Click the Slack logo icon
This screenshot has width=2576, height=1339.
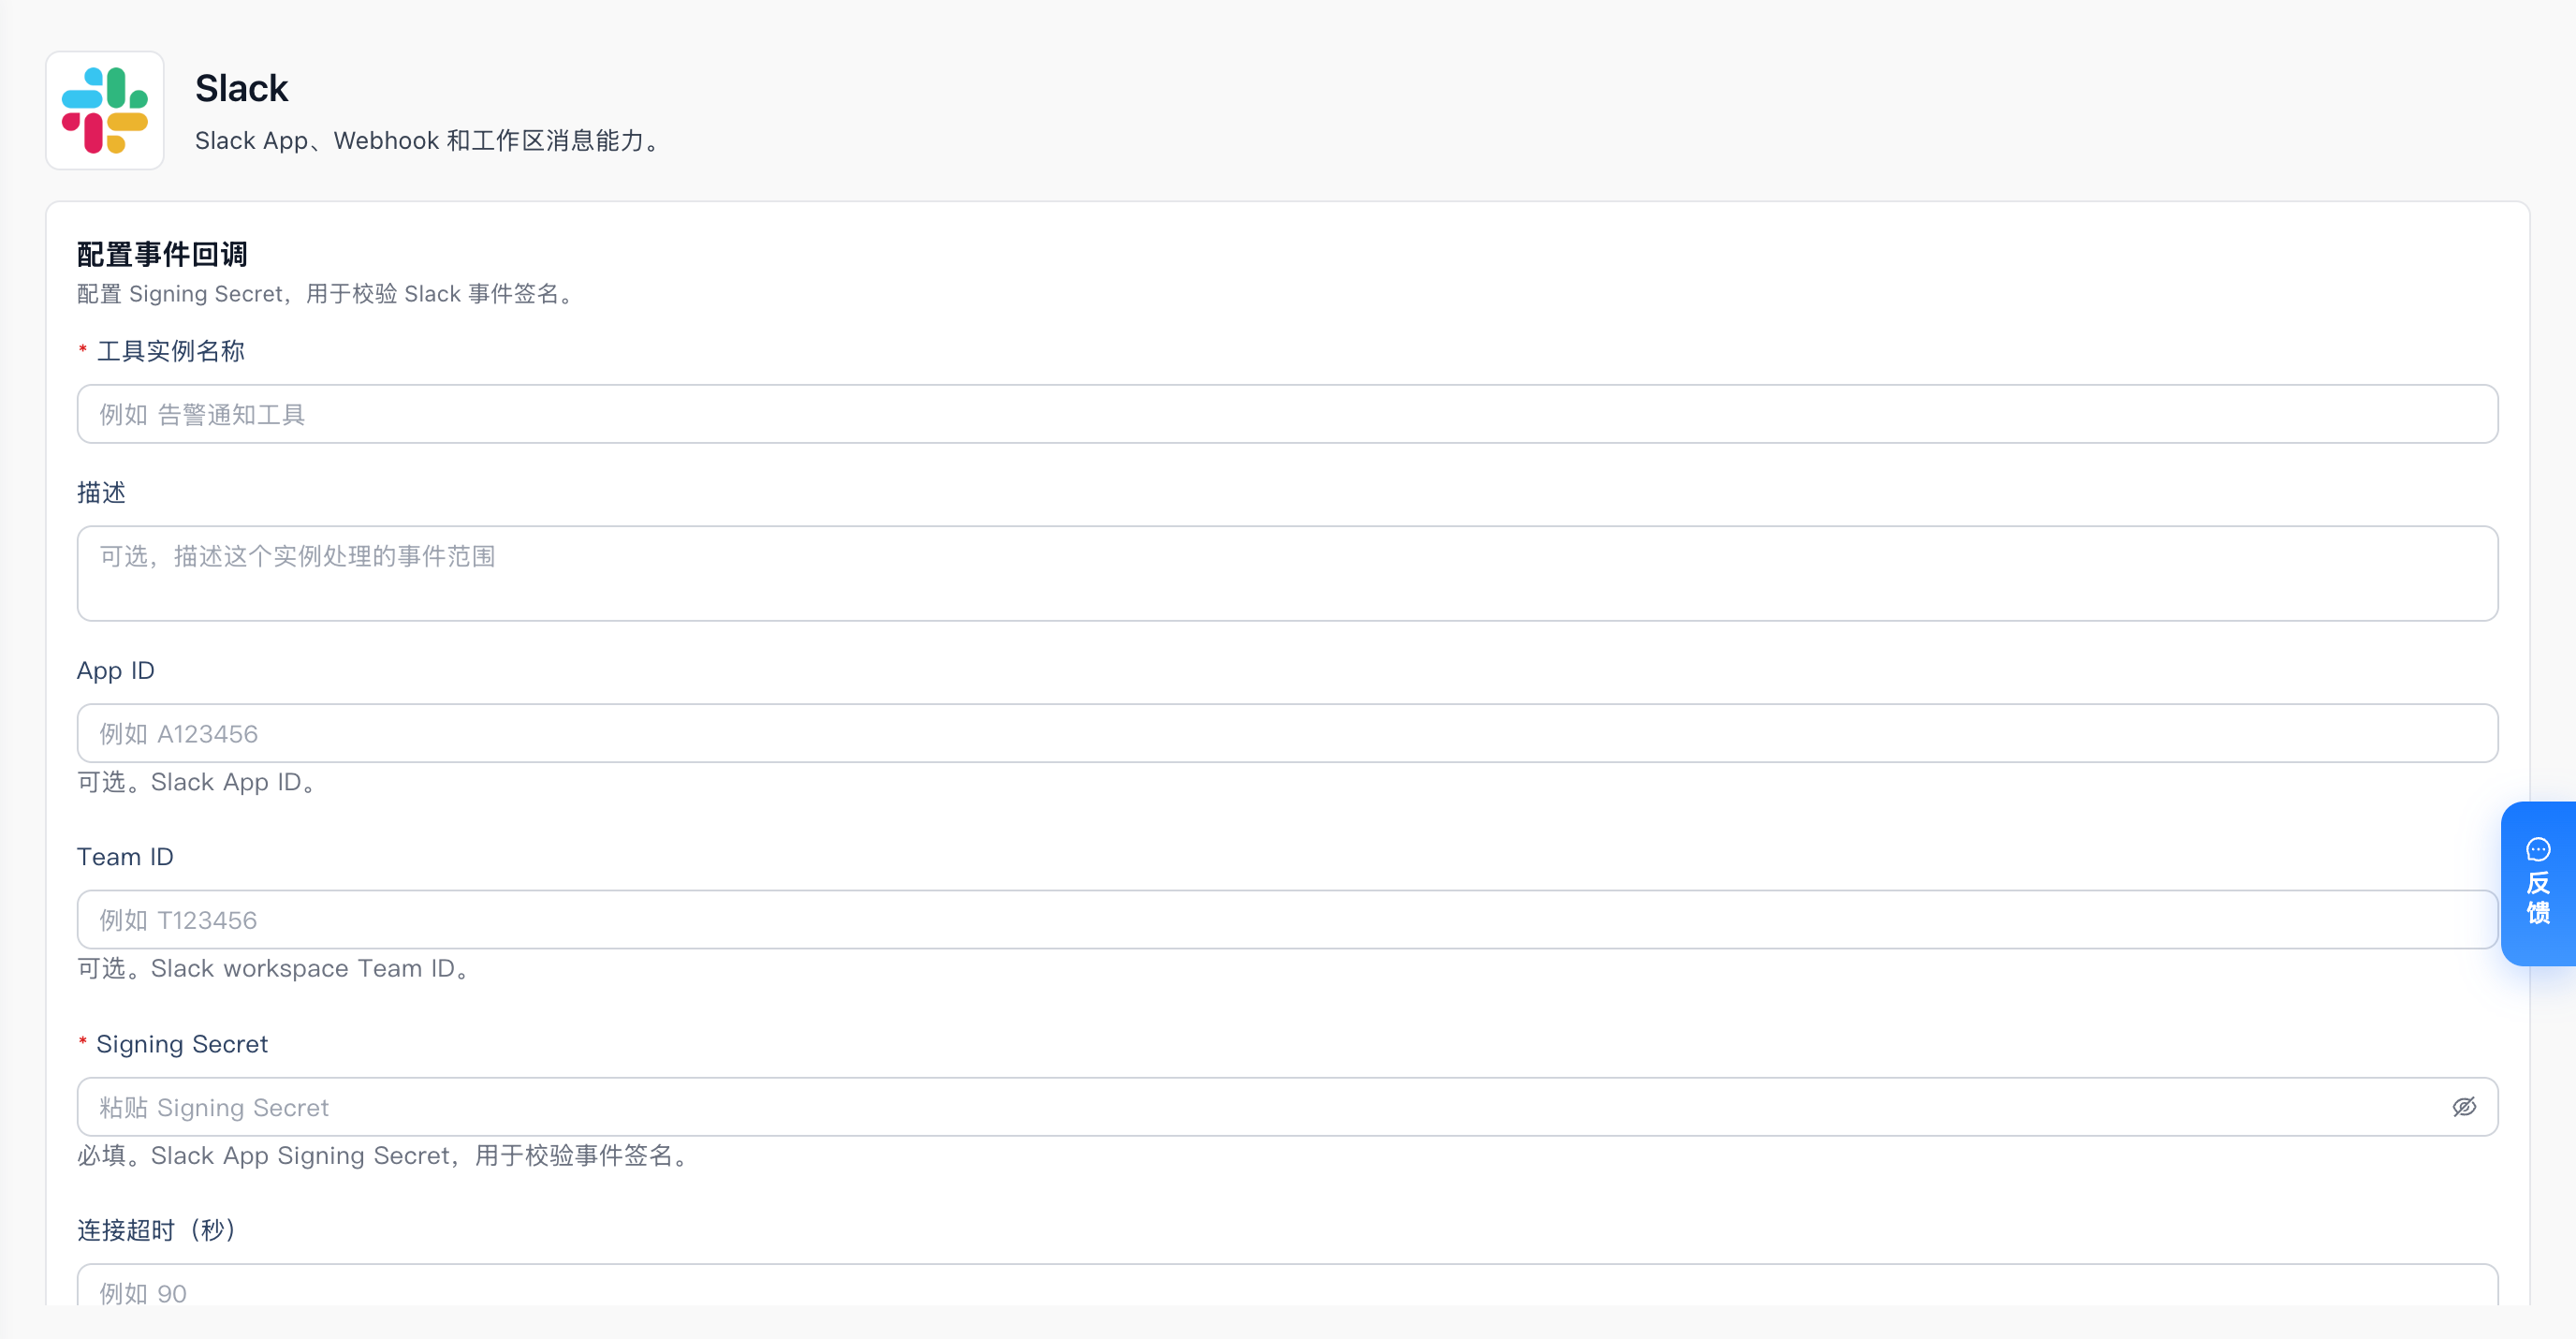pyautogui.click(x=105, y=110)
